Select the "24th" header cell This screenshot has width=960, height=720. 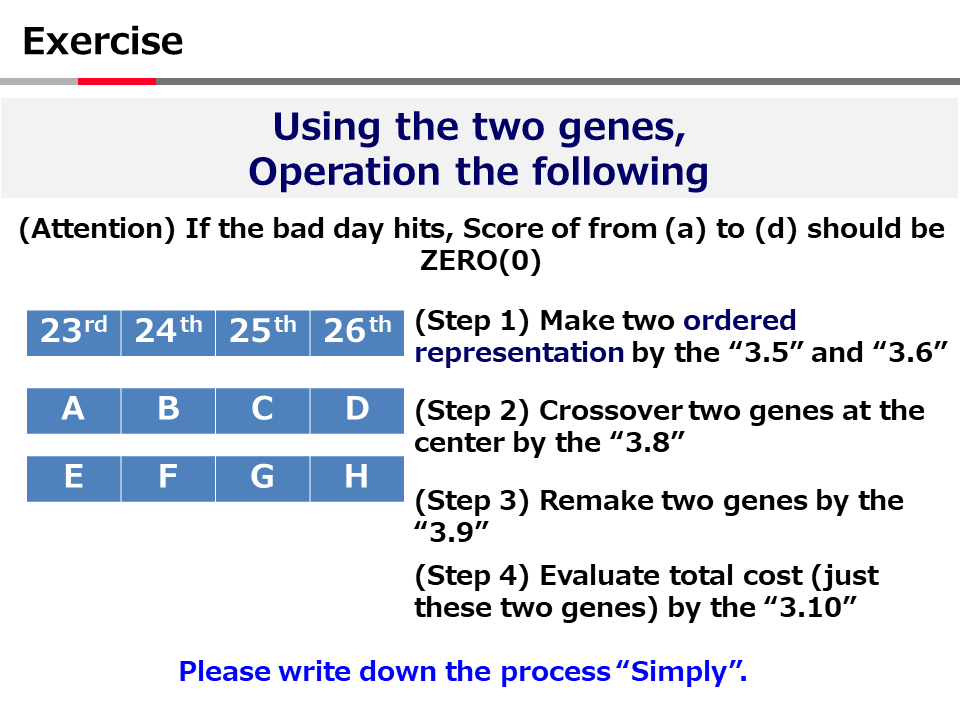(168, 332)
